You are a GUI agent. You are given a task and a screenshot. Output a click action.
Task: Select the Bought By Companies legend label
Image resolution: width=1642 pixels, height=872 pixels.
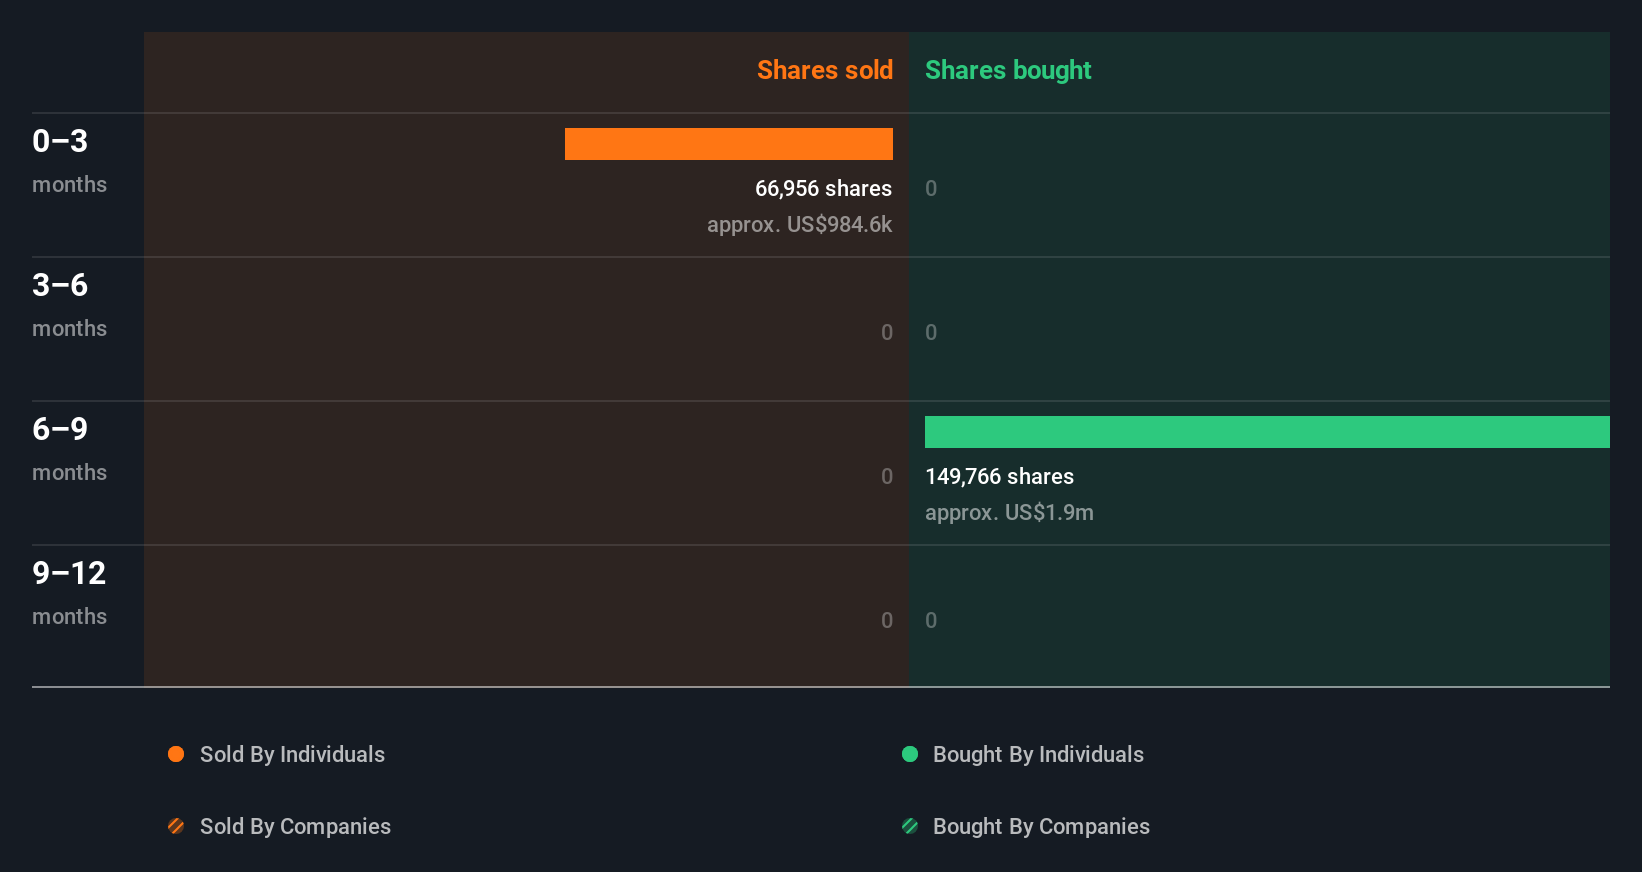(x=1041, y=827)
